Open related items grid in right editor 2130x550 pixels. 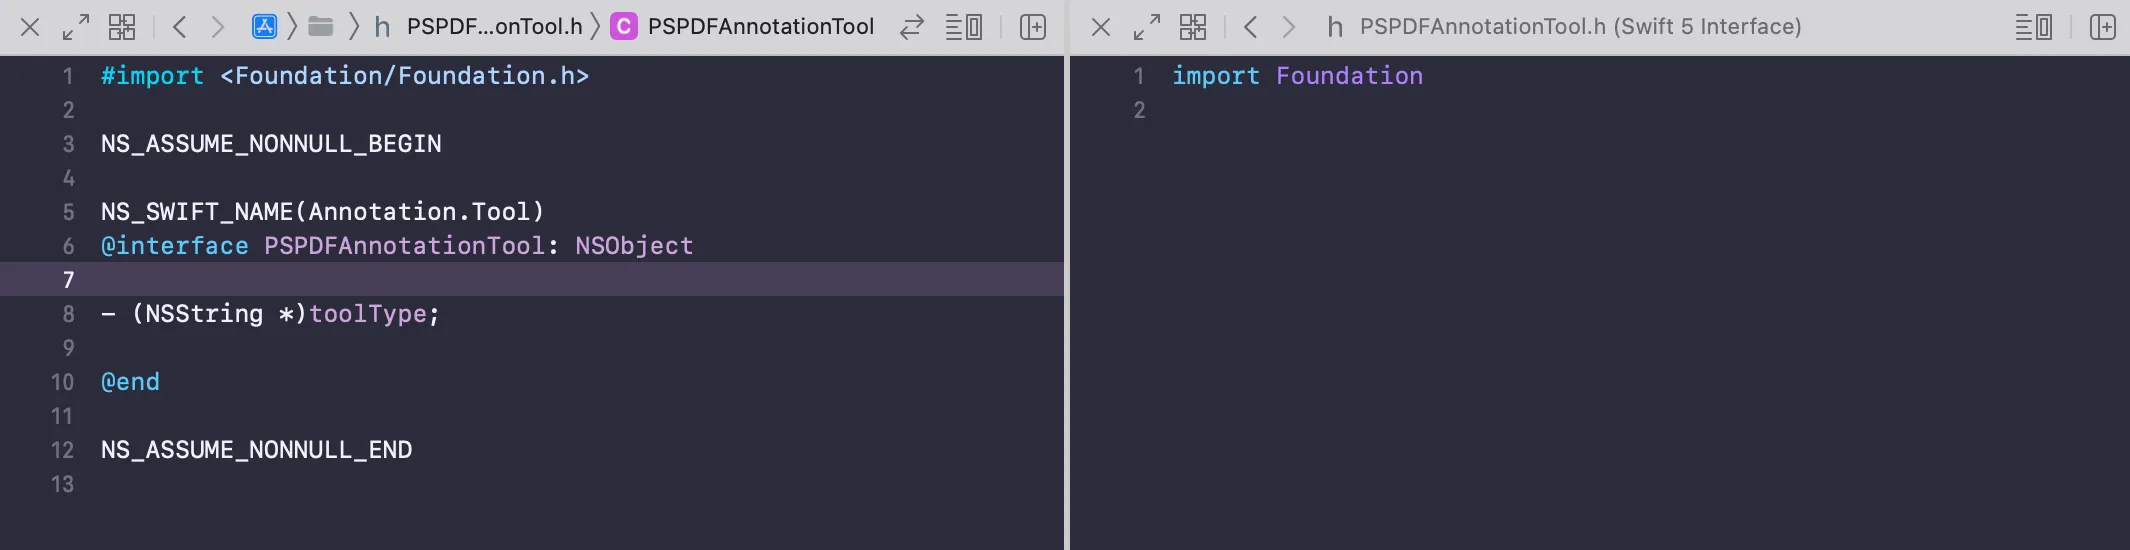(x=1192, y=27)
